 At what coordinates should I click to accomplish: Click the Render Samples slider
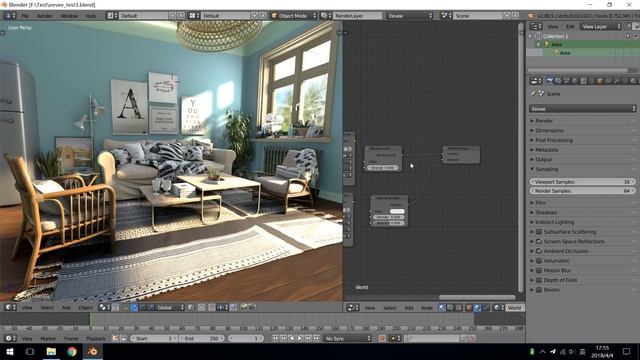pyautogui.click(x=582, y=191)
